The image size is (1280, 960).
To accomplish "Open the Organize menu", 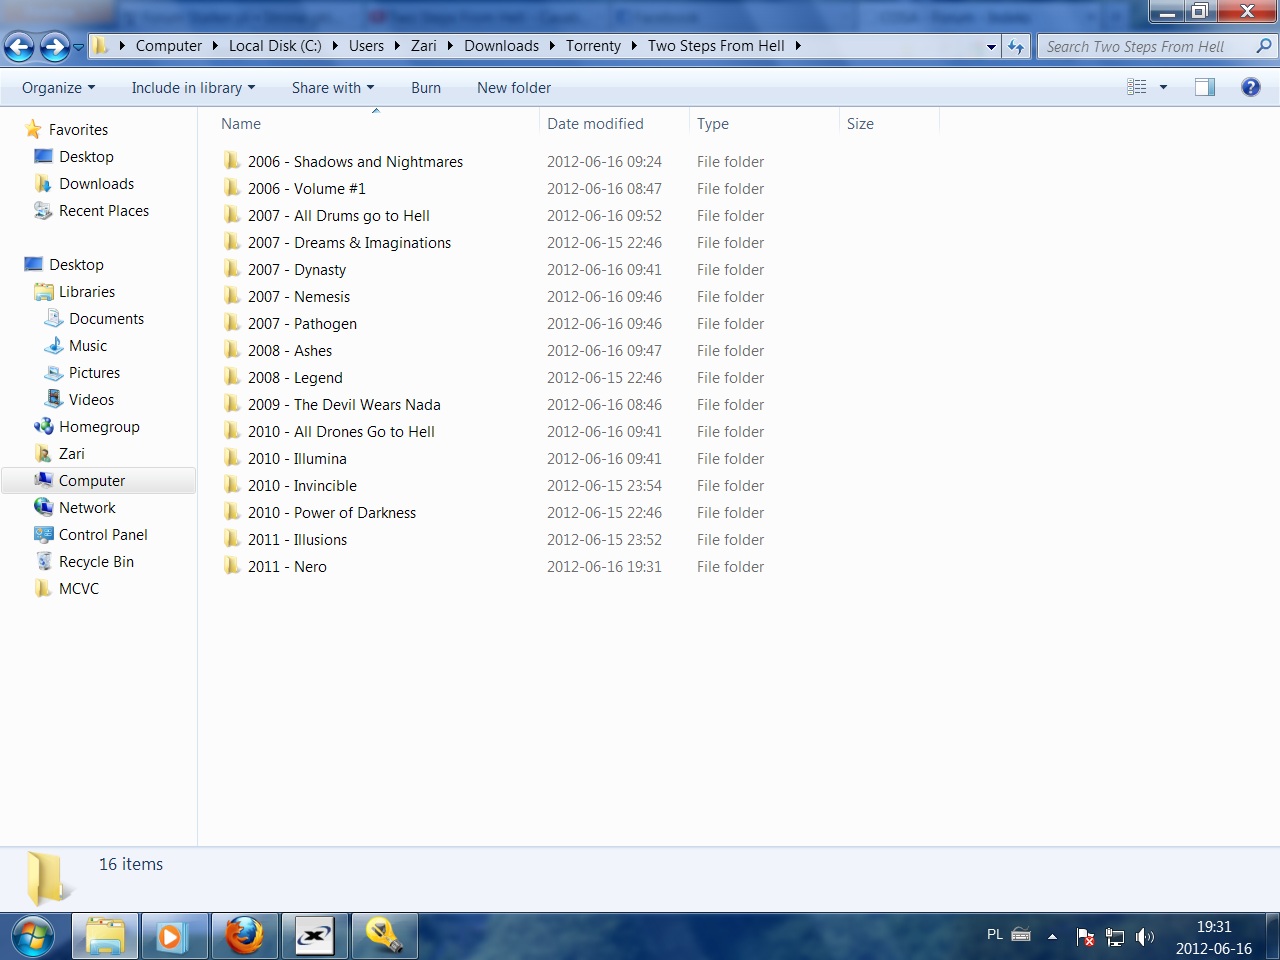I will [59, 88].
